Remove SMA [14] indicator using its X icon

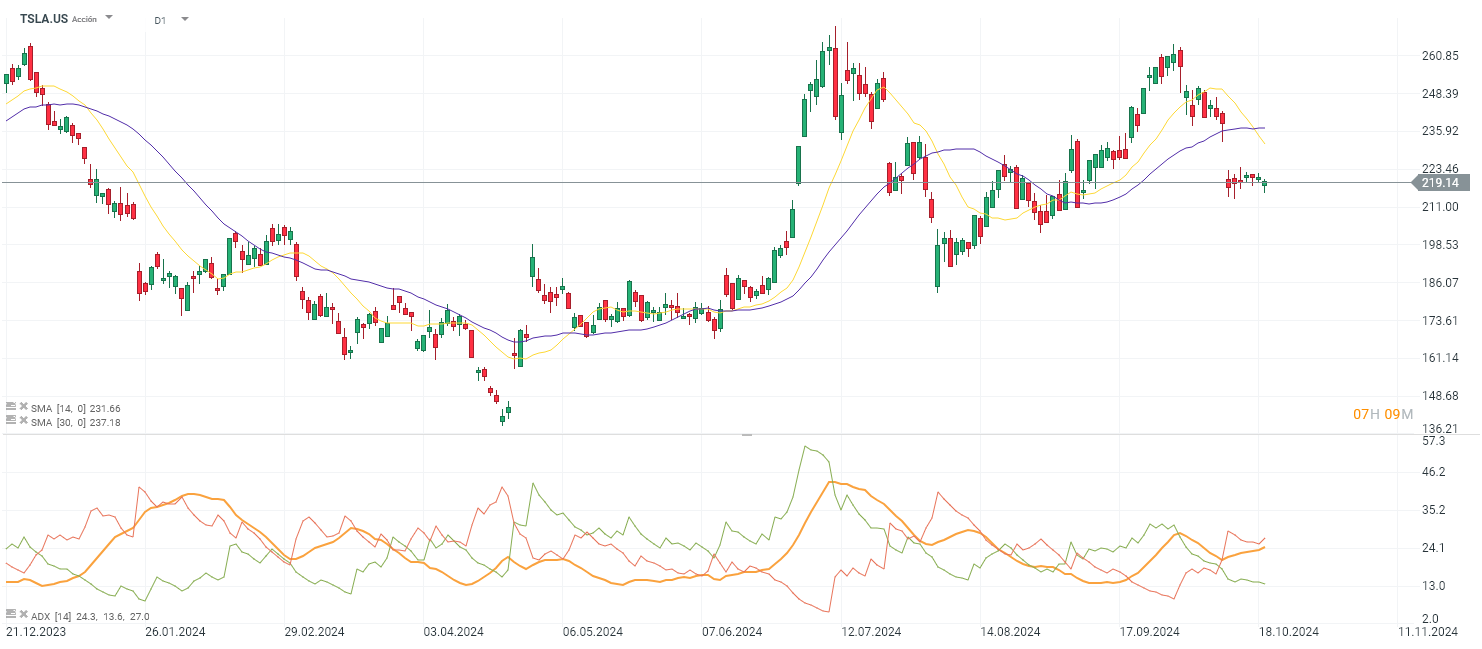pyautogui.click(x=23, y=408)
